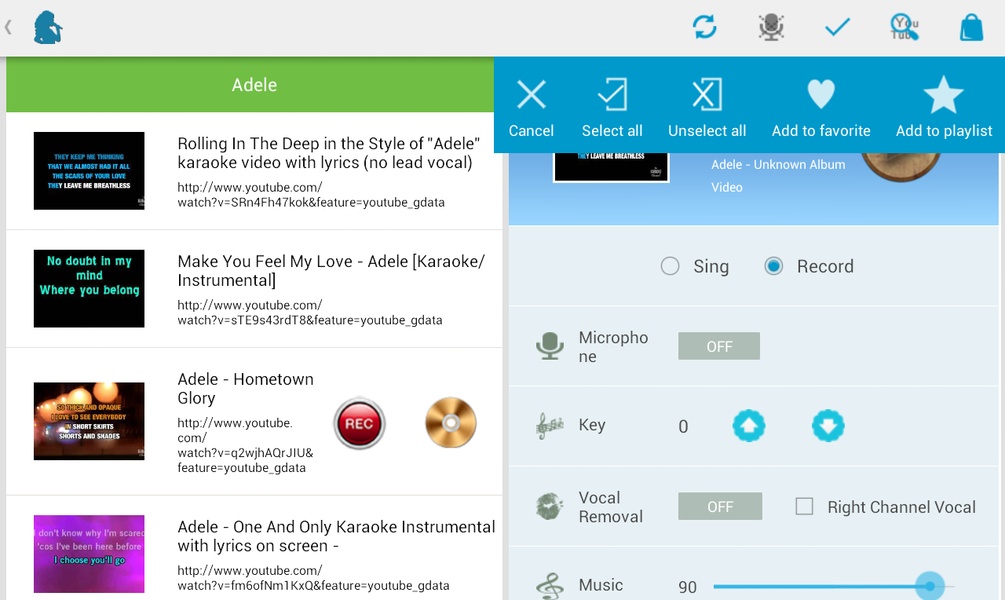
Task: Cancel the selection mode
Action: [531, 108]
